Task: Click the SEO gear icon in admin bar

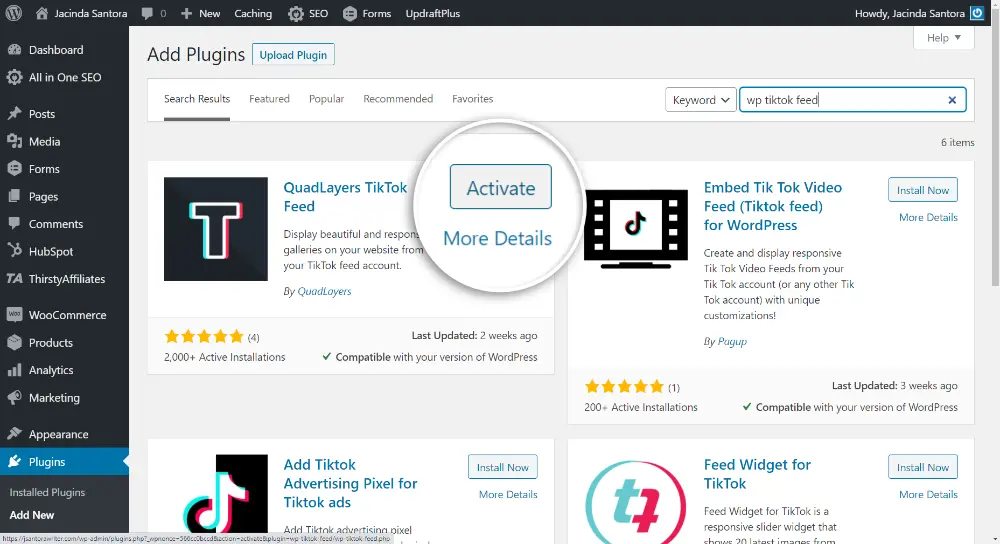Action: 297,13
